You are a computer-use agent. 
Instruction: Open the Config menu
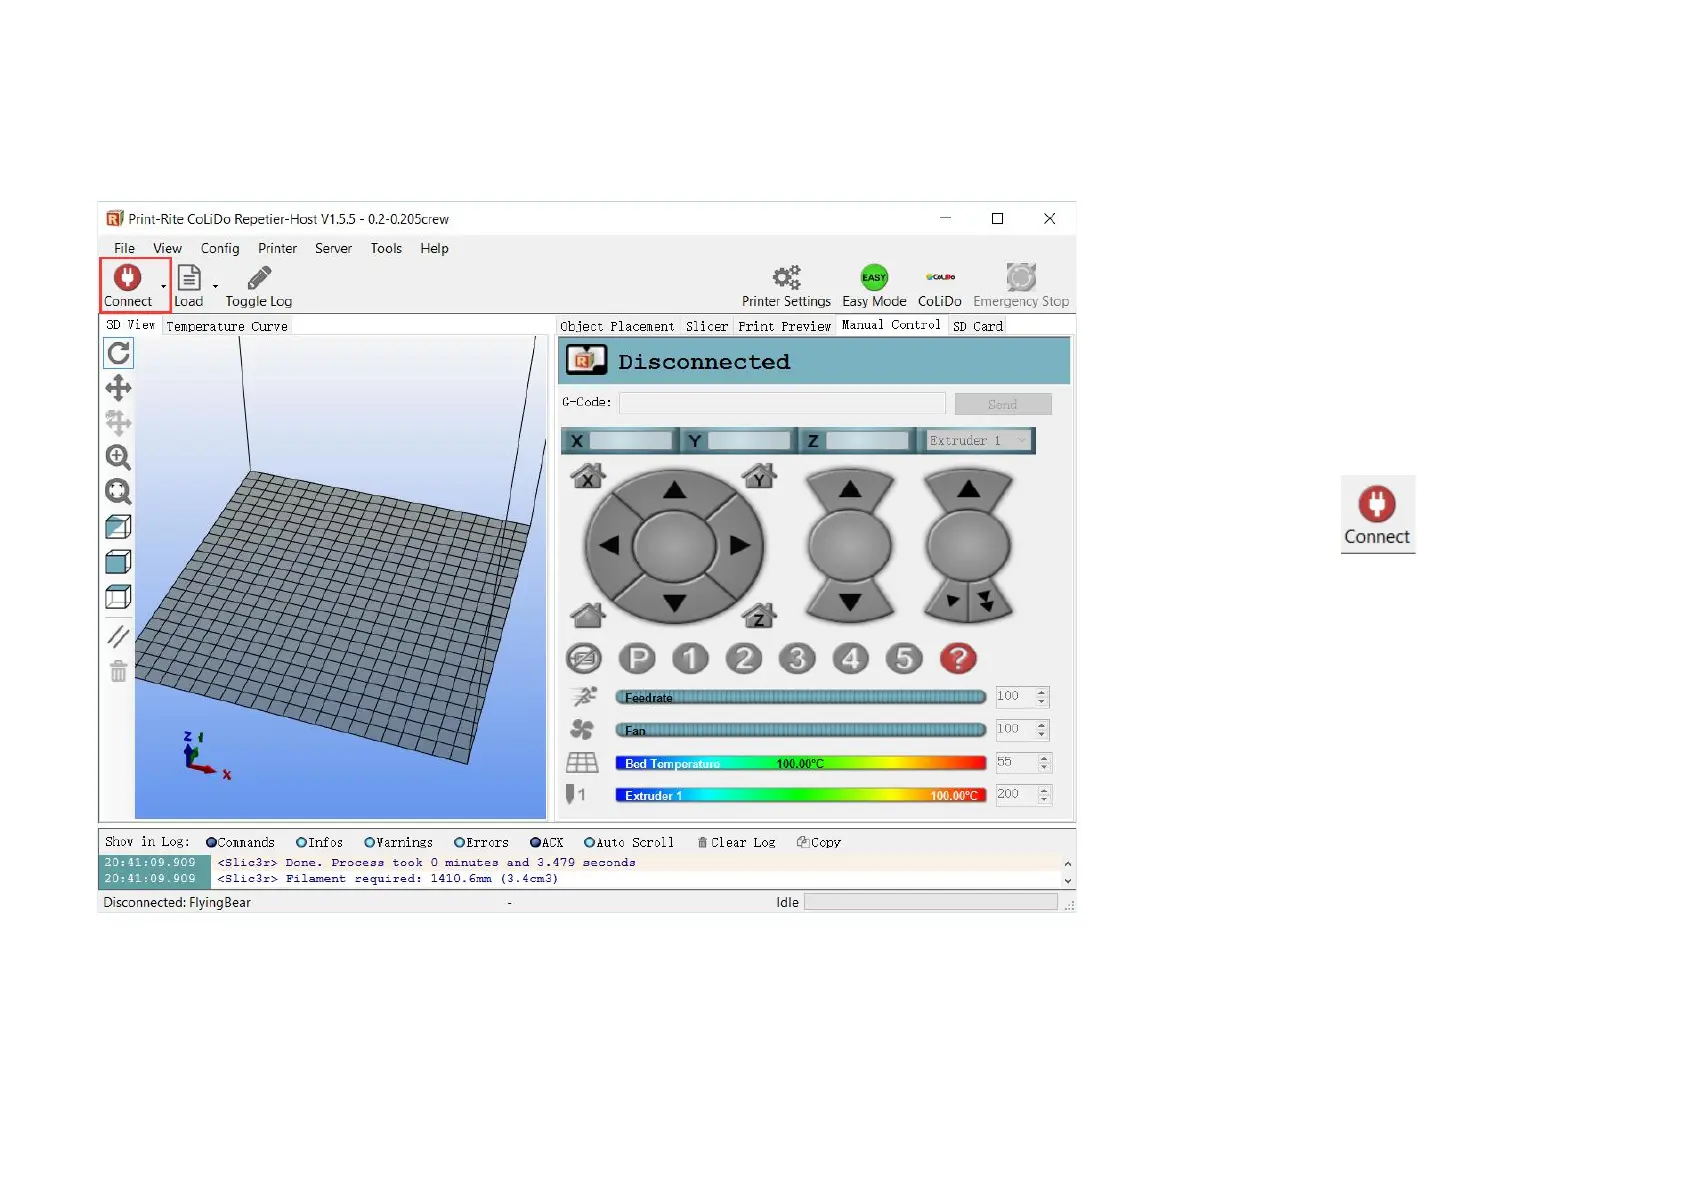click(219, 248)
